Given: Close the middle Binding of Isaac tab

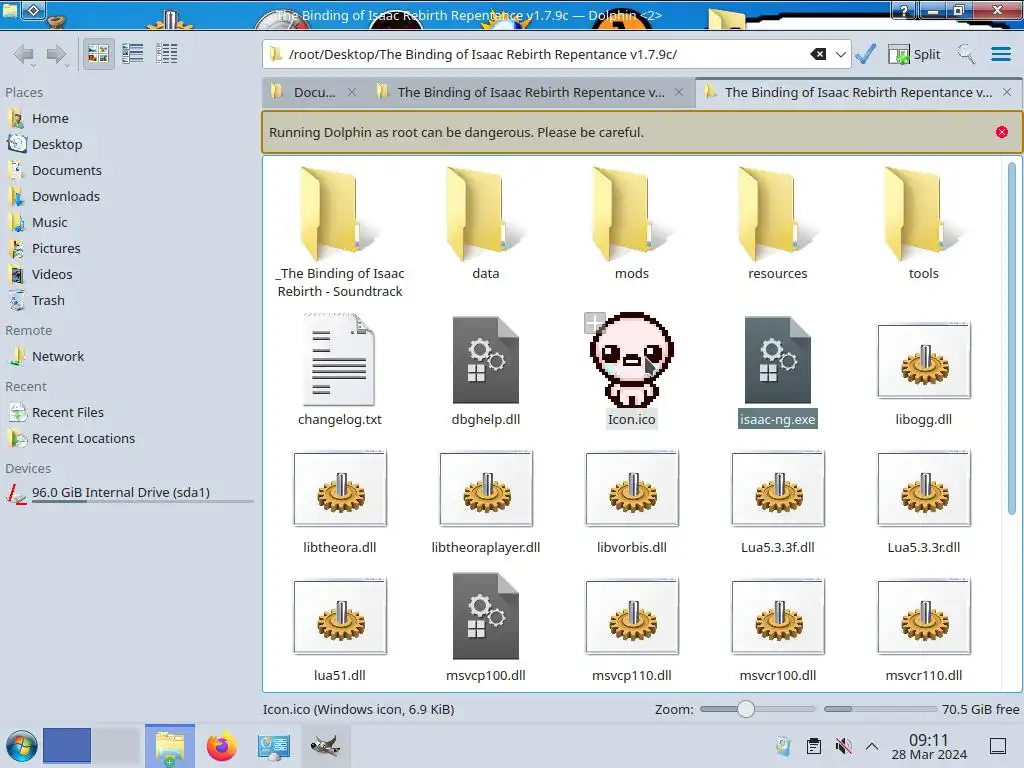Looking at the screenshot, I should pos(679,92).
